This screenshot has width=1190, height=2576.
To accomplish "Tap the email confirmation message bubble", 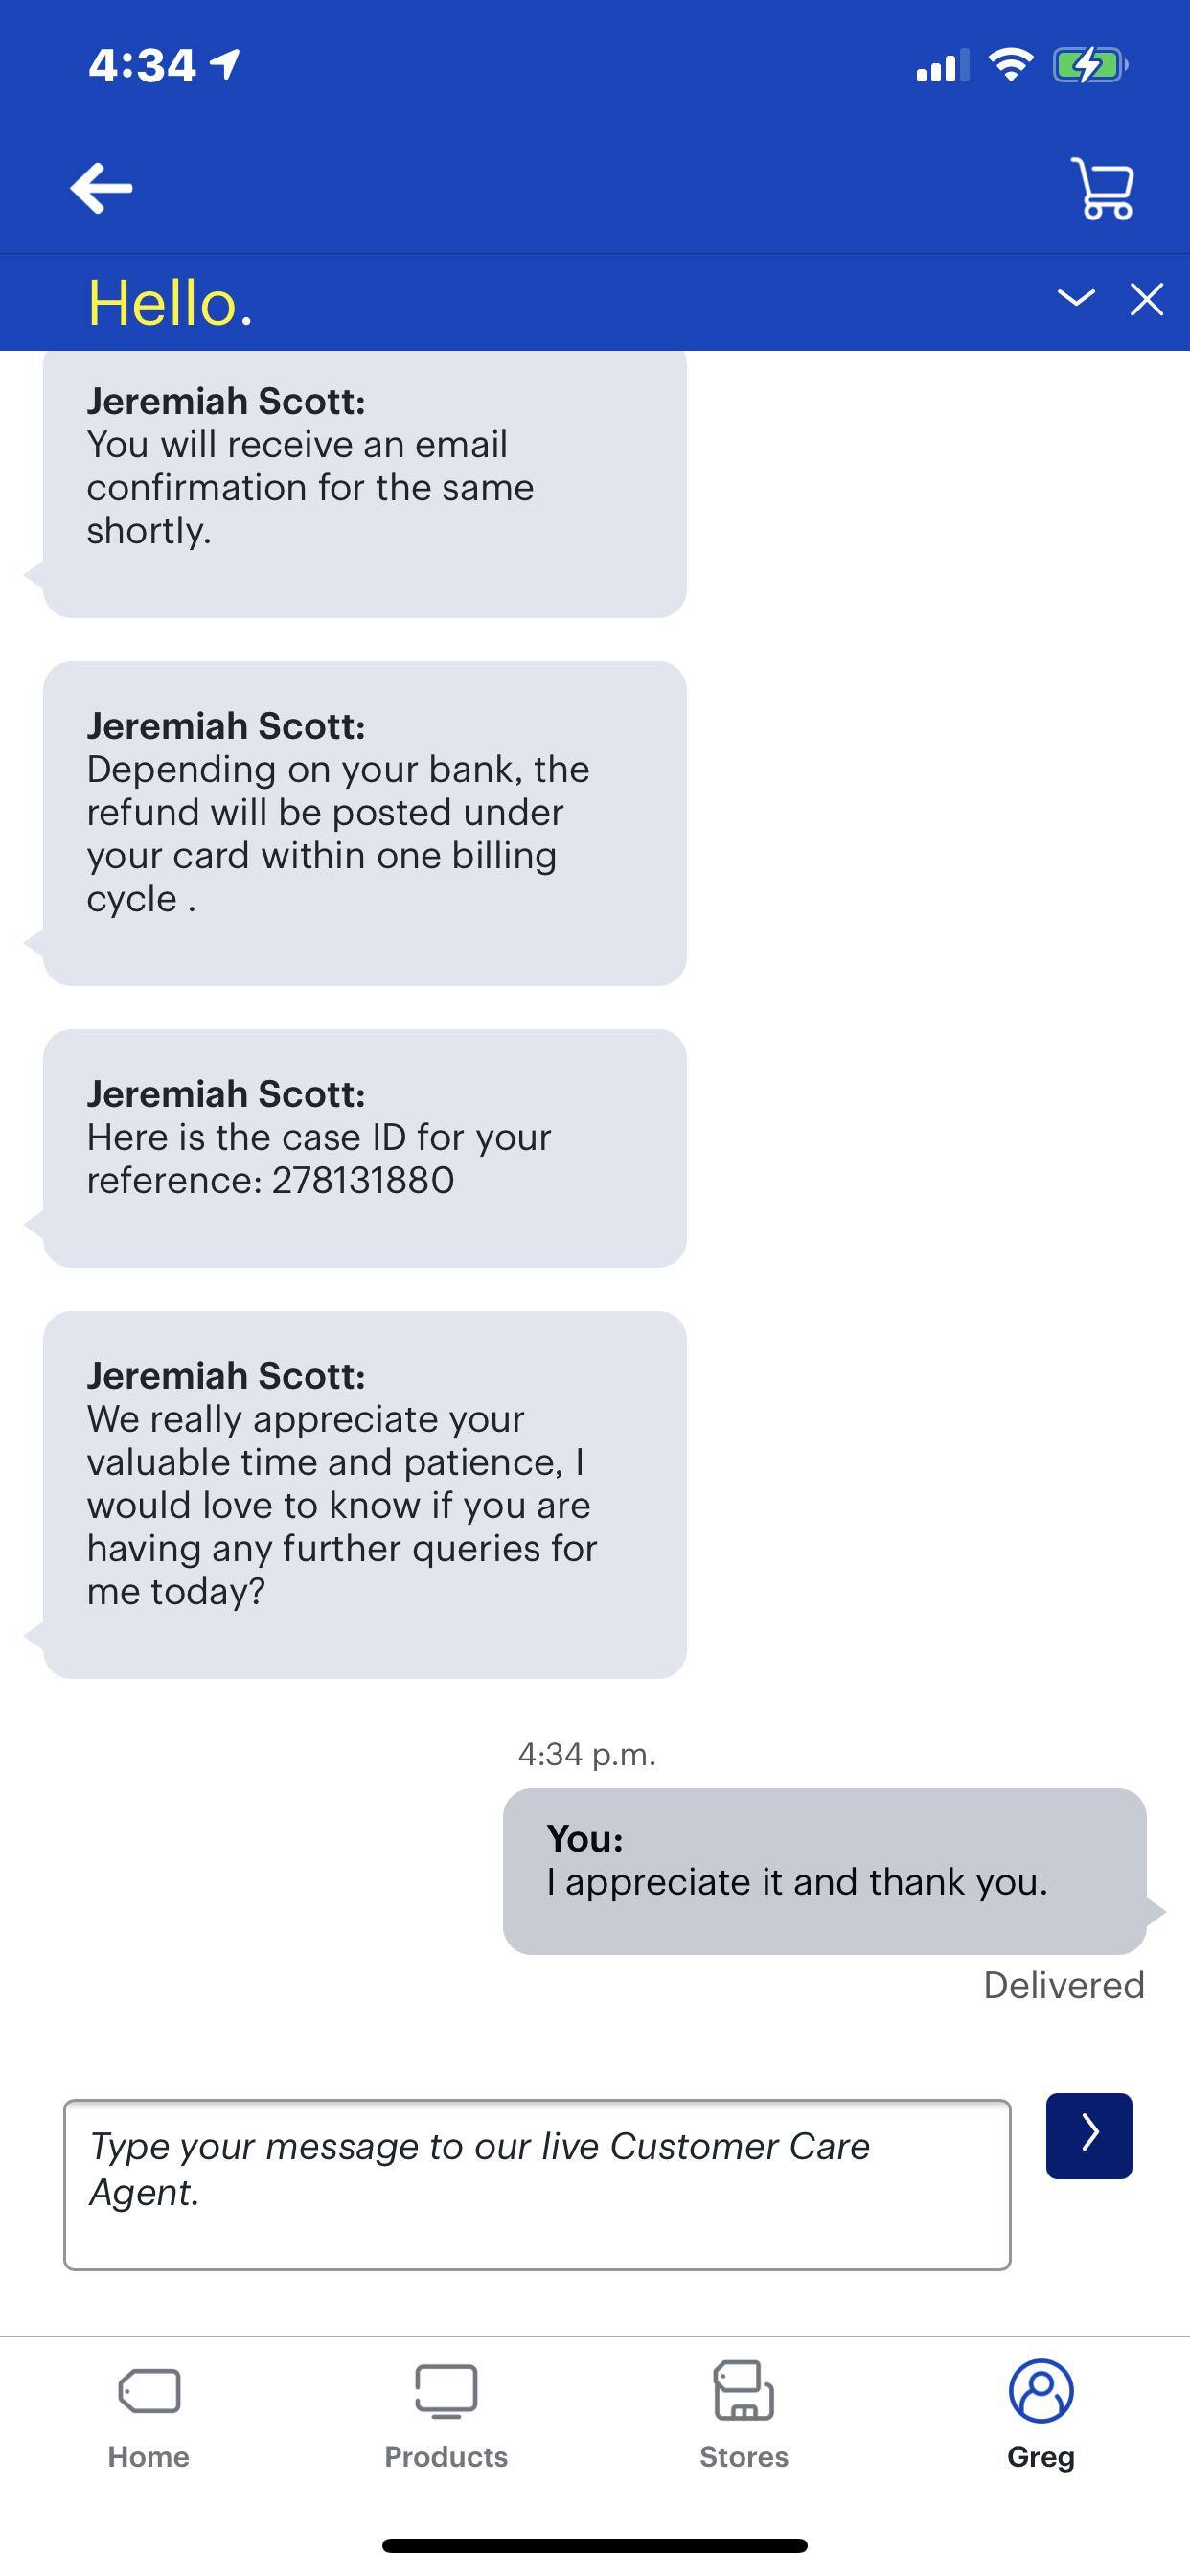I will 365,486.
